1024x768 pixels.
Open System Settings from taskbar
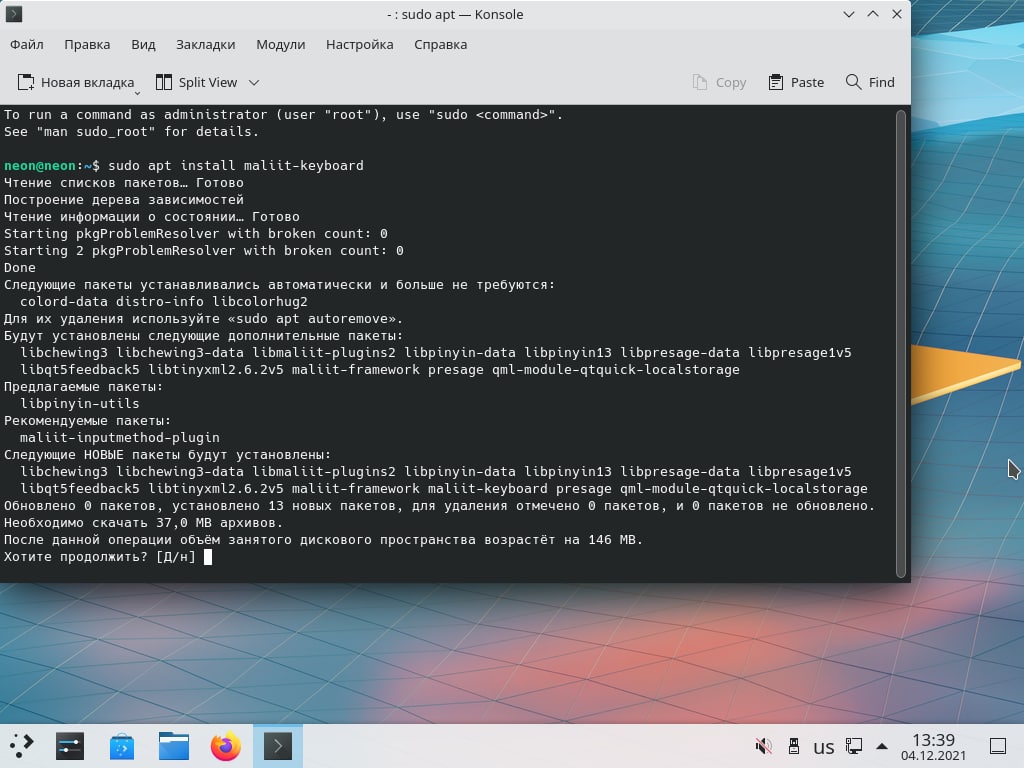pos(70,746)
